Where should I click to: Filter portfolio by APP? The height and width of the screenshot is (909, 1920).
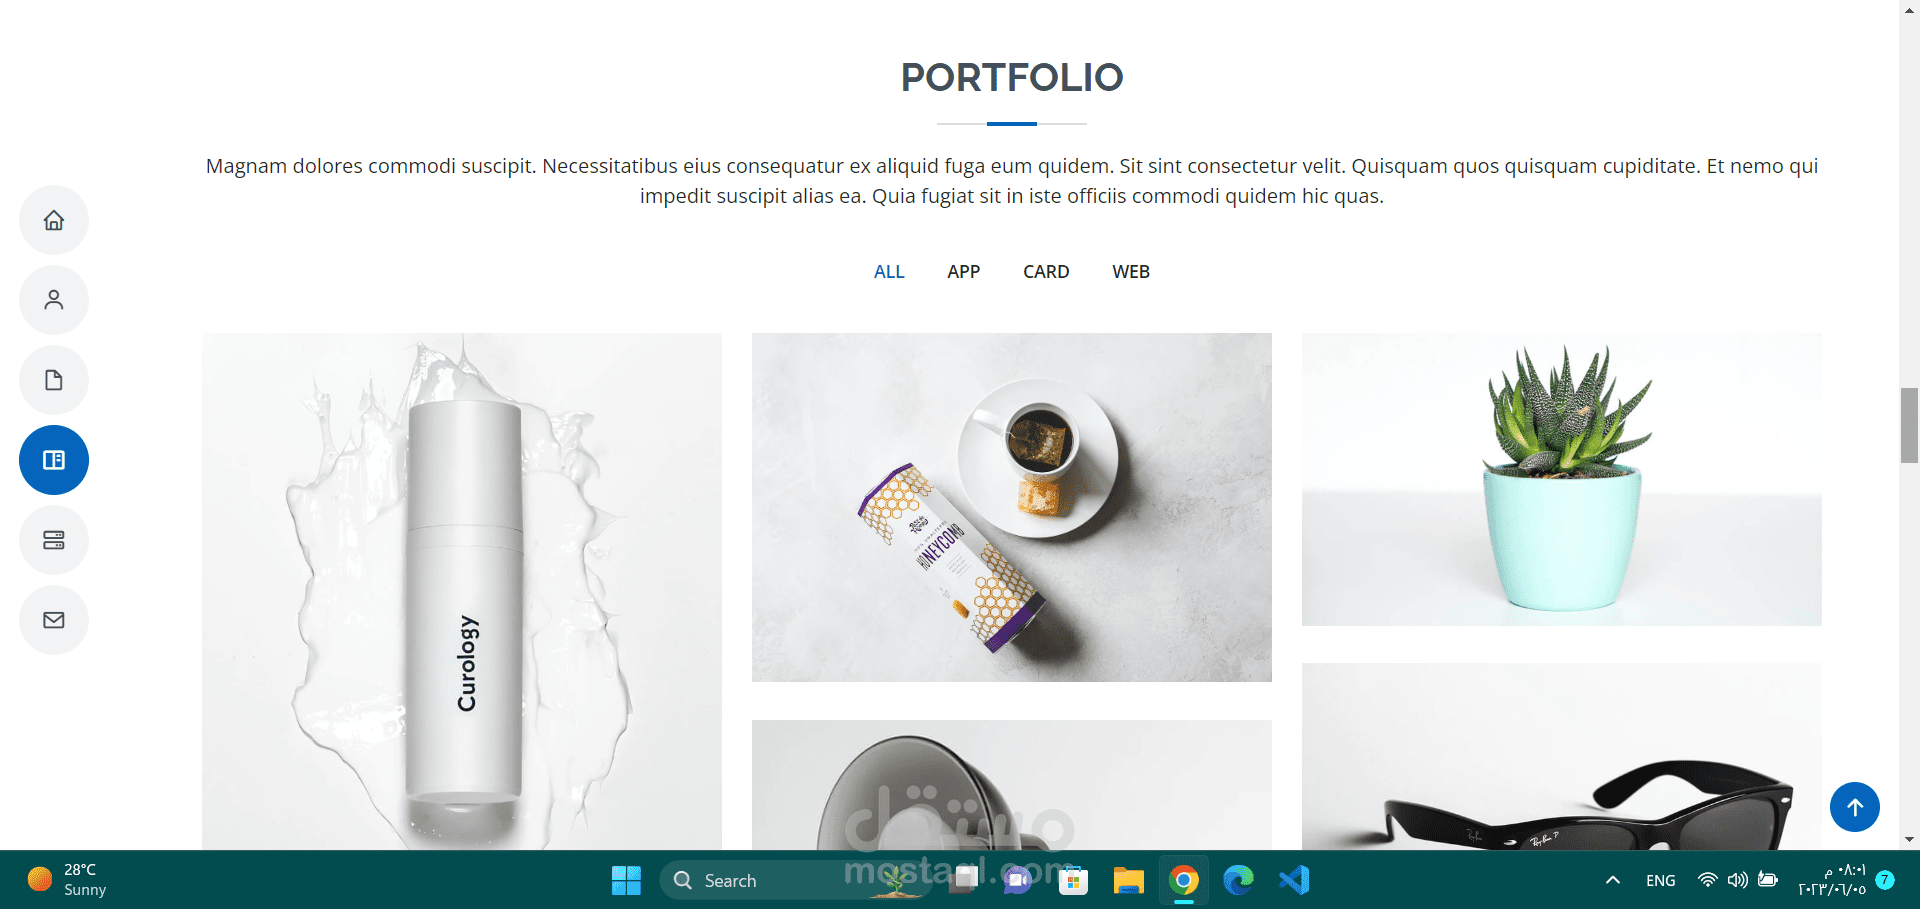click(963, 272)
